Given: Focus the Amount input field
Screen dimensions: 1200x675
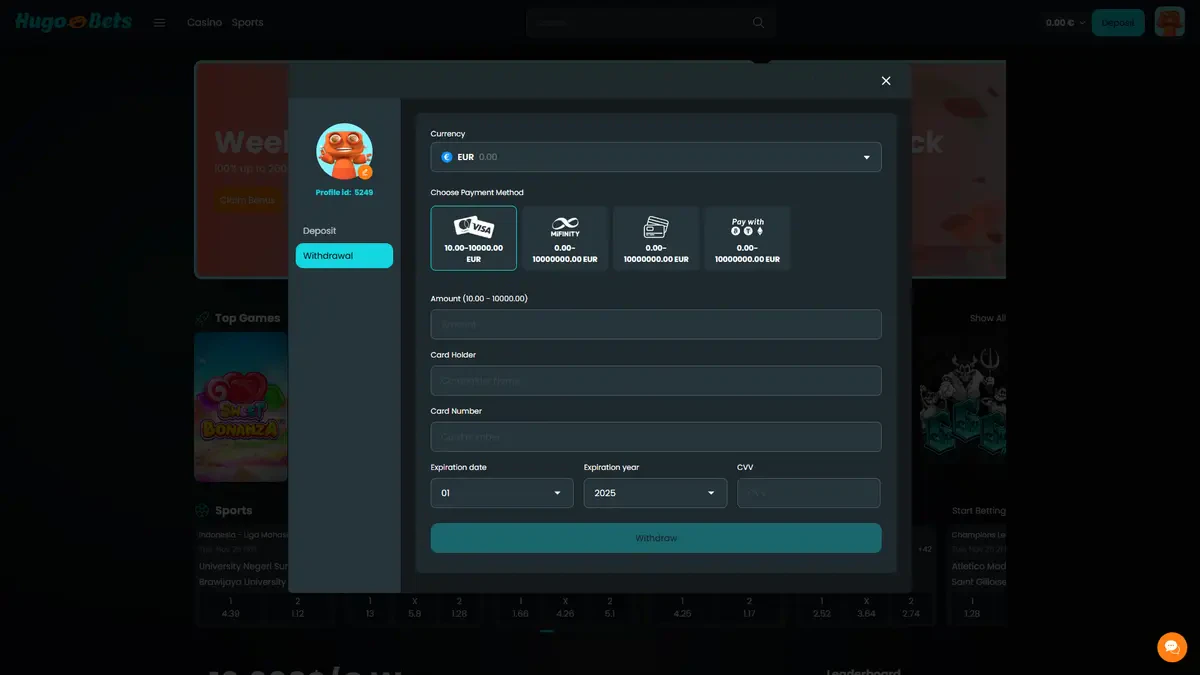Looking at the screenshot, I should click(x=656, y=324).
